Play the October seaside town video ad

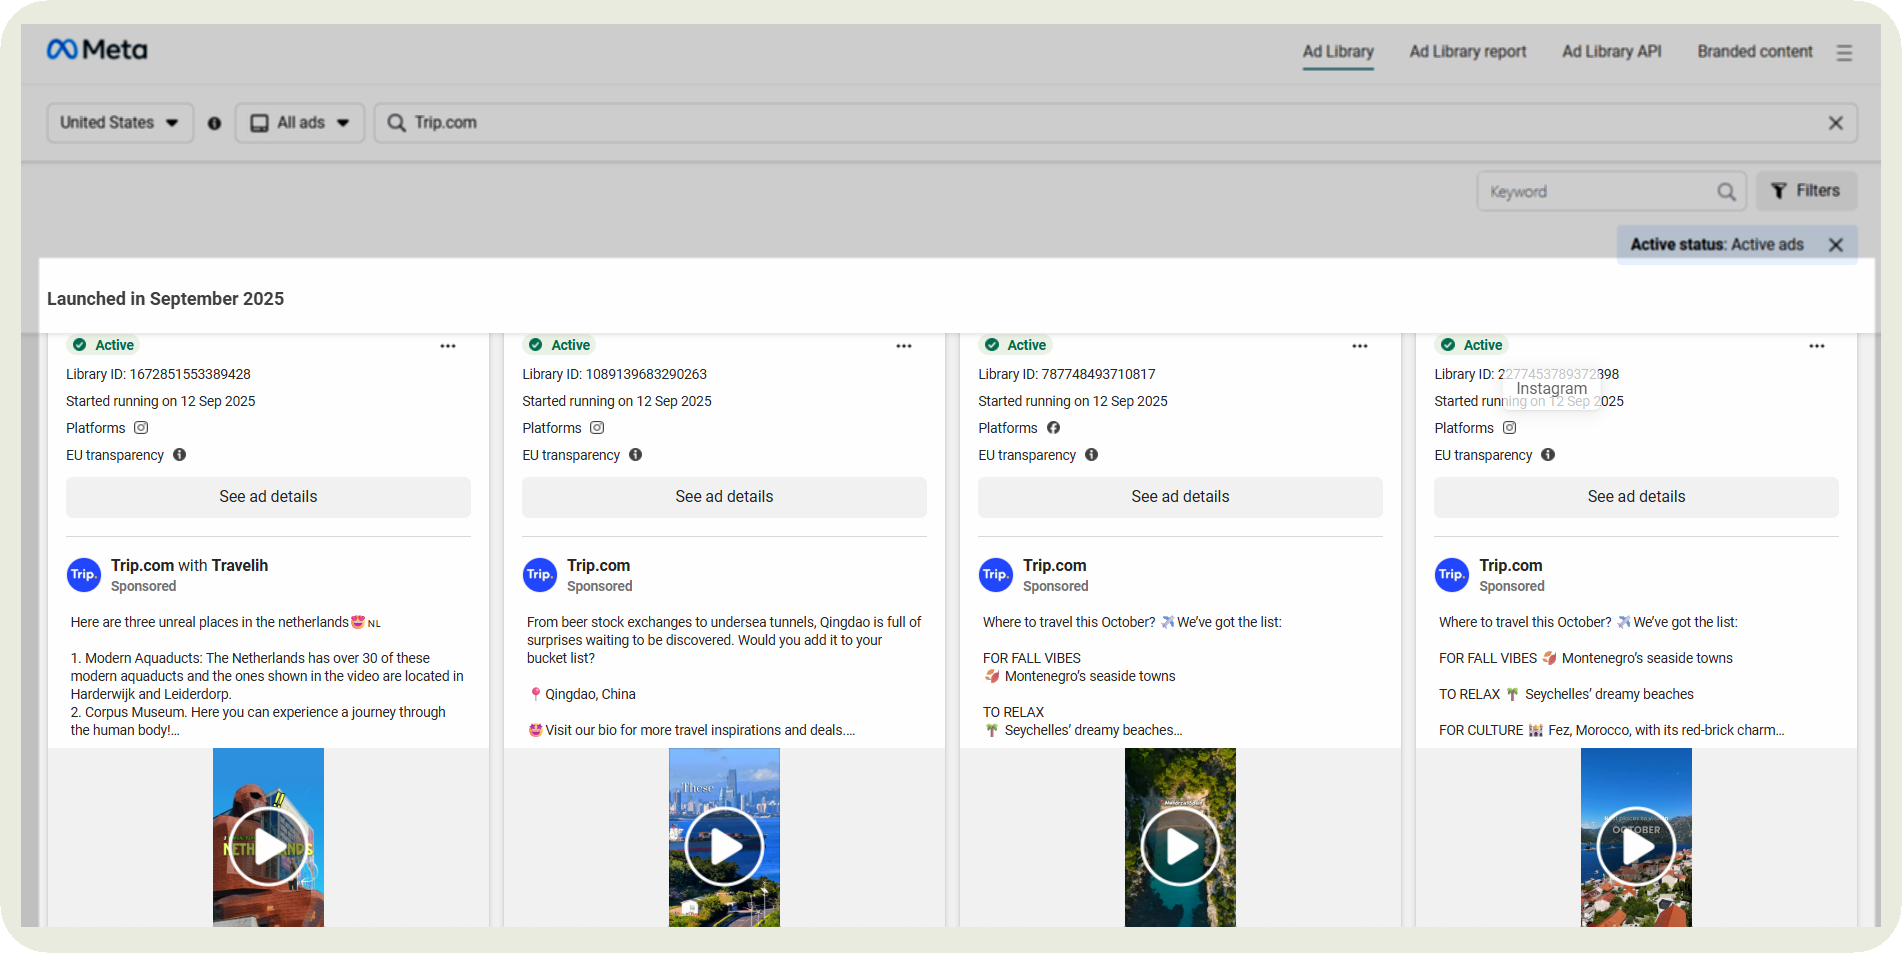[1636, 846]
